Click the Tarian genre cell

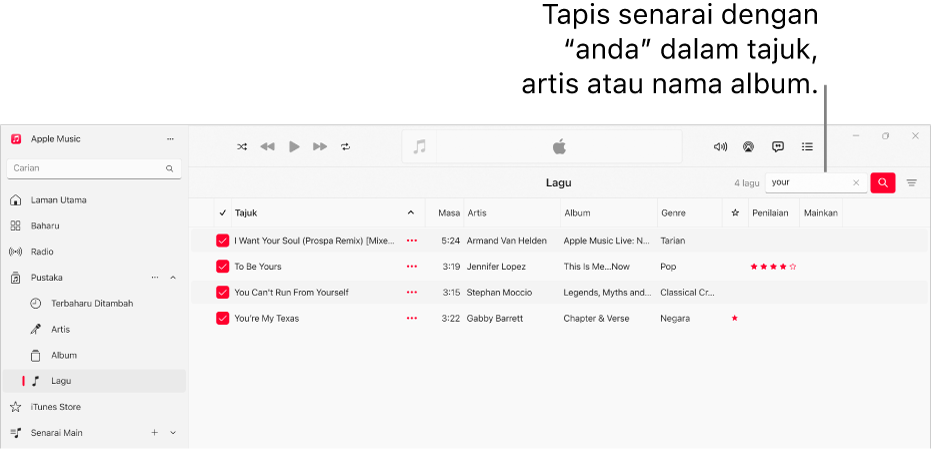[x=673, y=241]
